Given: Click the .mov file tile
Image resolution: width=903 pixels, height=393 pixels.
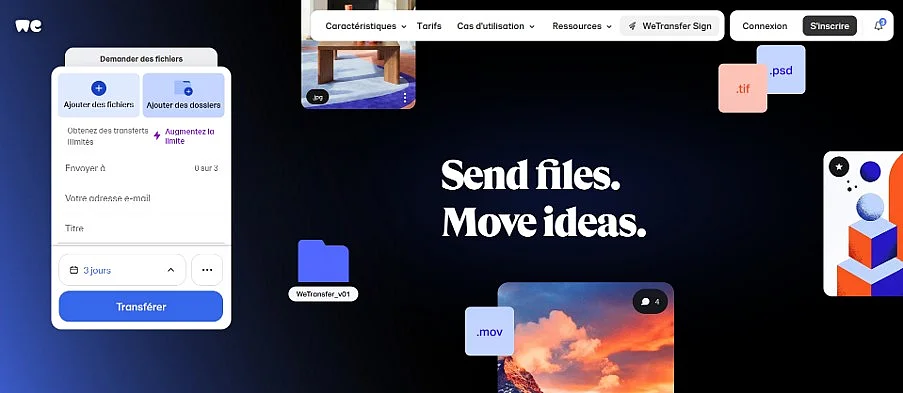Looking at the screenshot, I should pyautogui.click(x=490, y=331).
